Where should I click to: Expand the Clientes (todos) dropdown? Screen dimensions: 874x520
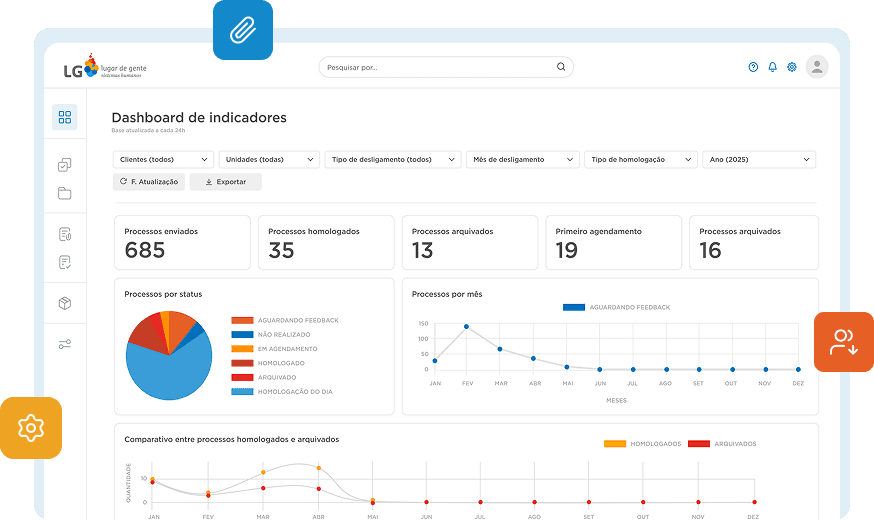click(163, 159)
